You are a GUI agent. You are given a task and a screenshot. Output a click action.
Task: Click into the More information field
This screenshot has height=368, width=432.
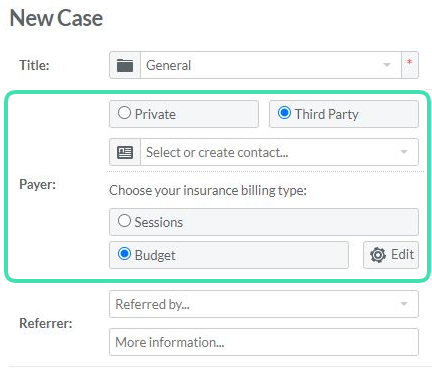click(x=264, y=342)
